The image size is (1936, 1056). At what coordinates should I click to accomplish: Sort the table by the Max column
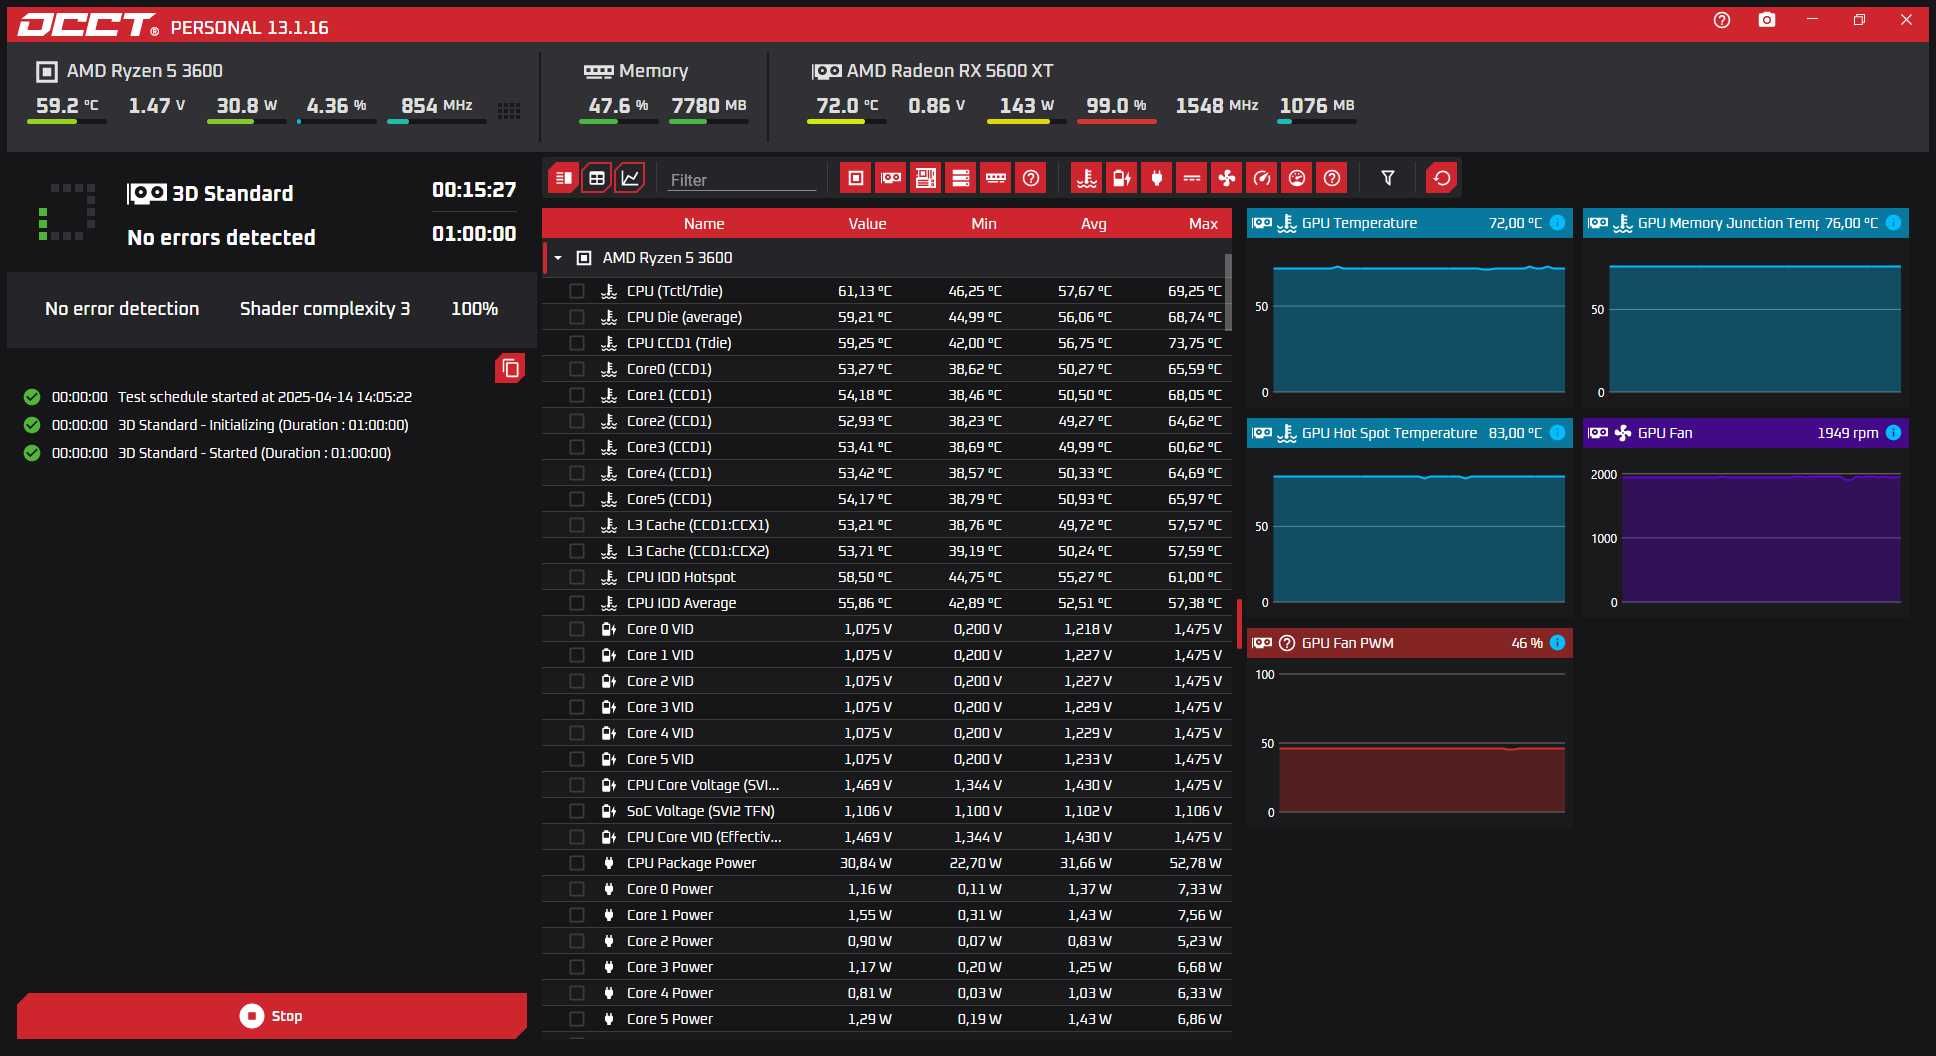pos(1203,224)
